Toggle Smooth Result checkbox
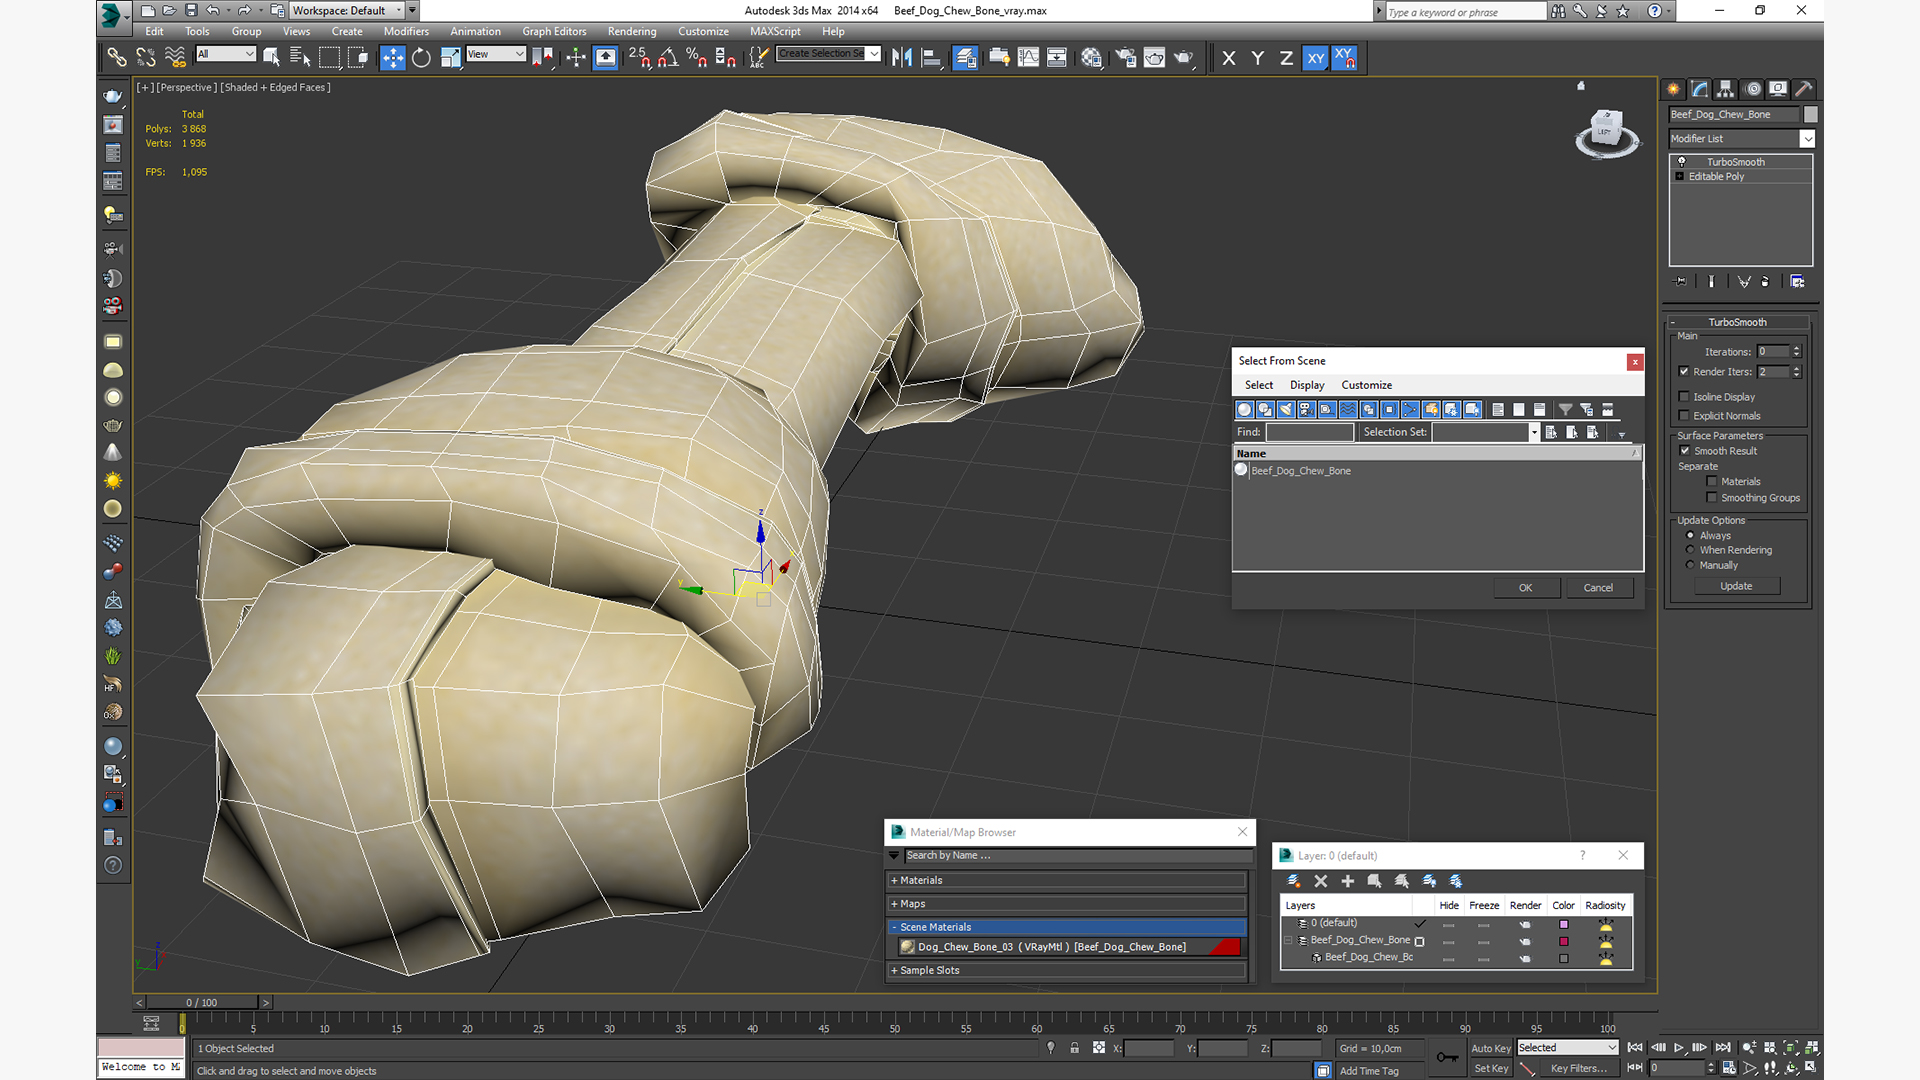Viewport: 1920px width, 1080px height. pos(1685,451)
